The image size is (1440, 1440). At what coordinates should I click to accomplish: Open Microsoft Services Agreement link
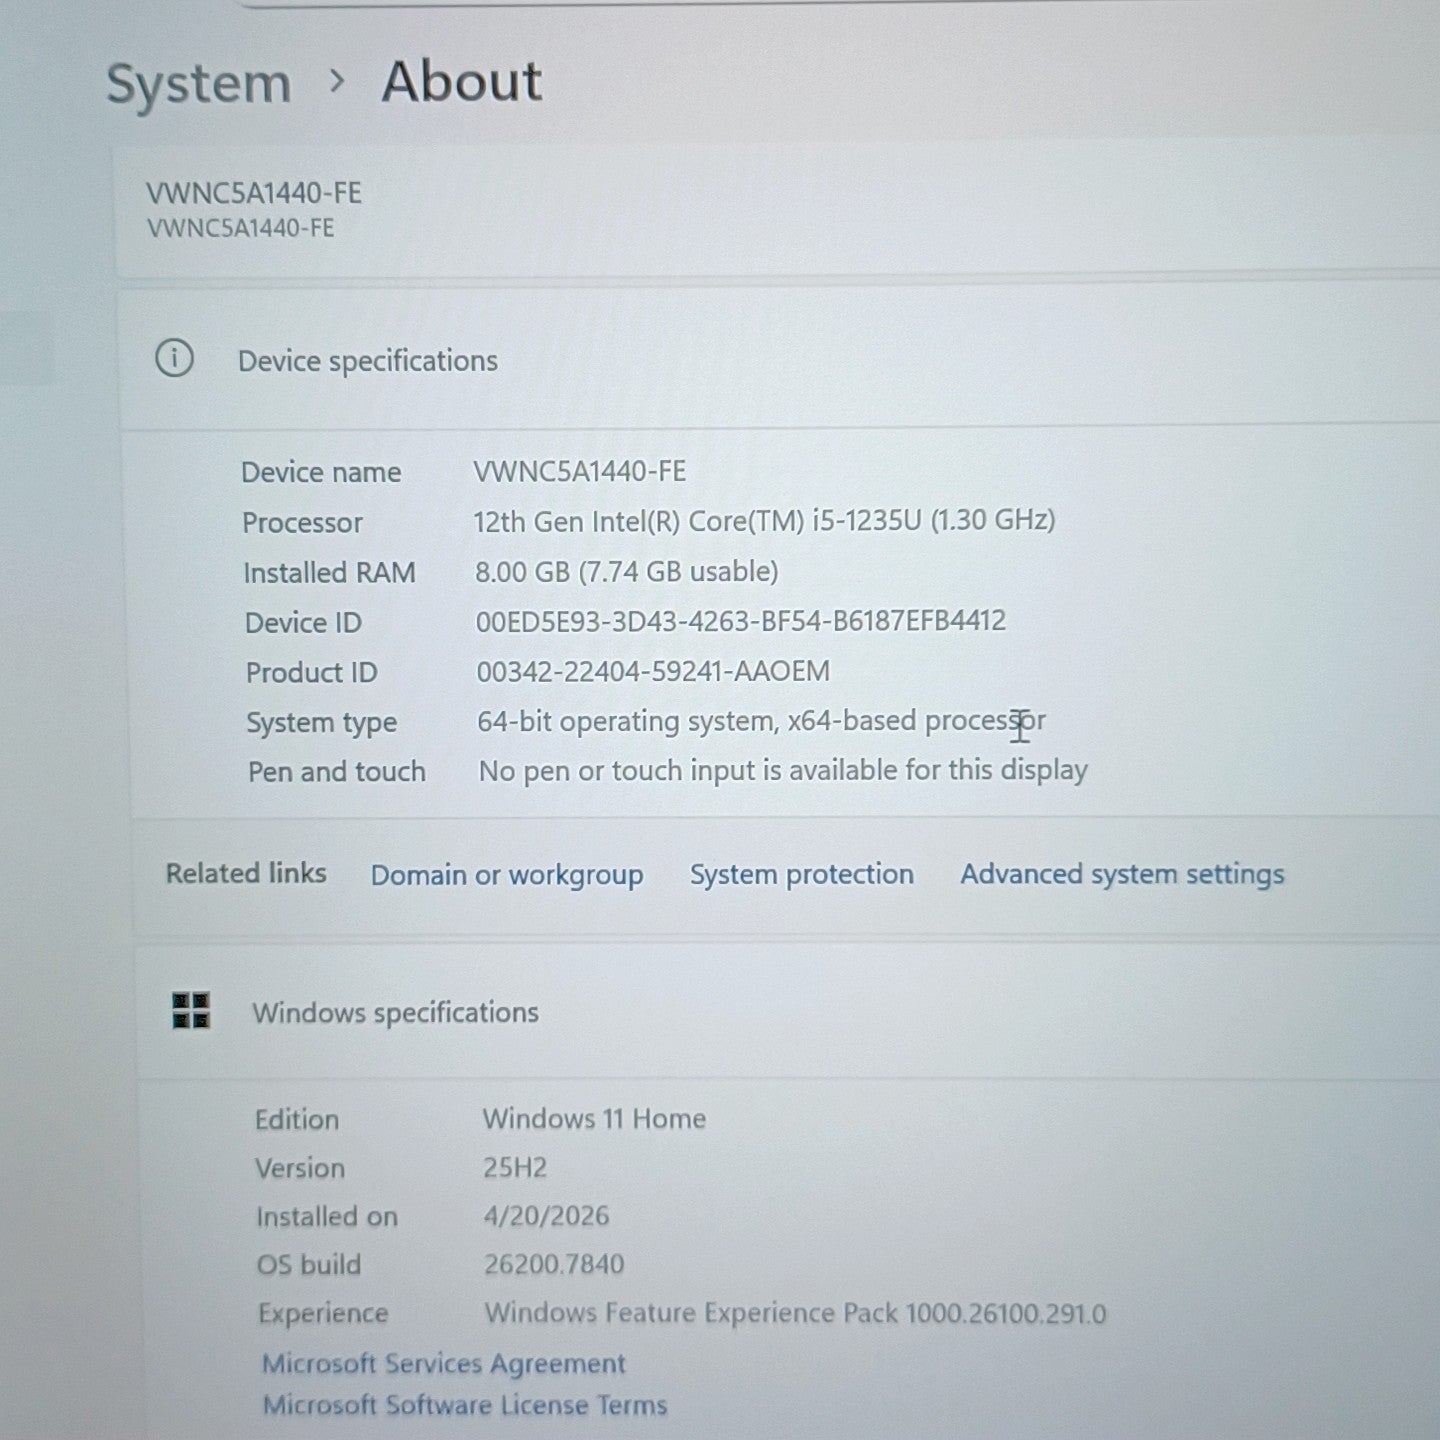444,1364
